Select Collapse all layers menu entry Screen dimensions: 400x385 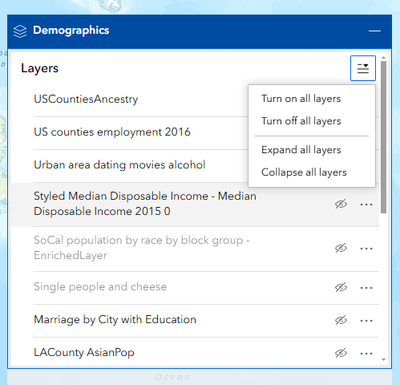pos(304,172)
